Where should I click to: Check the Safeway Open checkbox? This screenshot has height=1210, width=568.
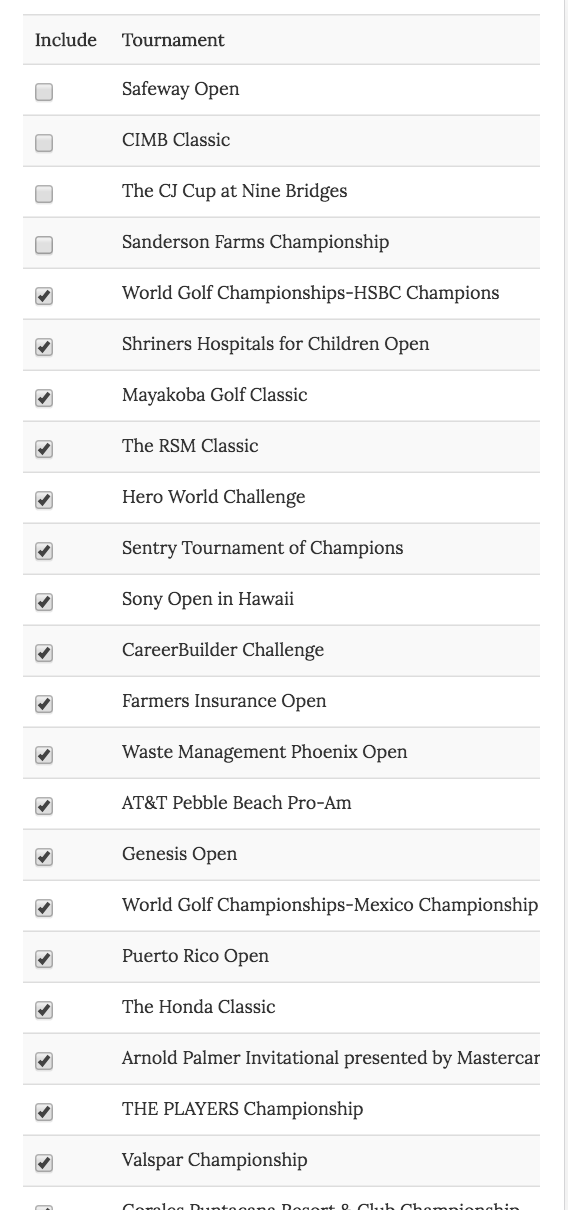(44, 92)
